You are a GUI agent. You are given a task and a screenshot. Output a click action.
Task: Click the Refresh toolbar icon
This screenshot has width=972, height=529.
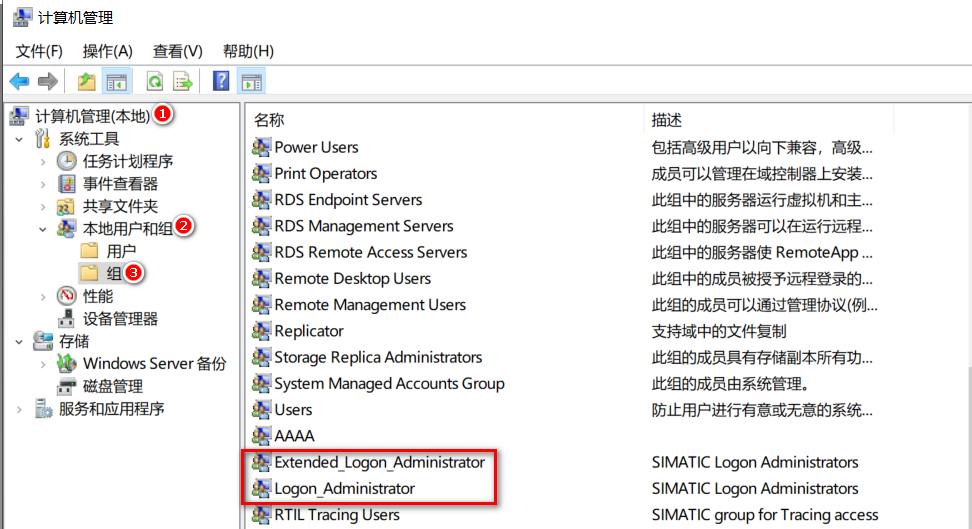155,82
